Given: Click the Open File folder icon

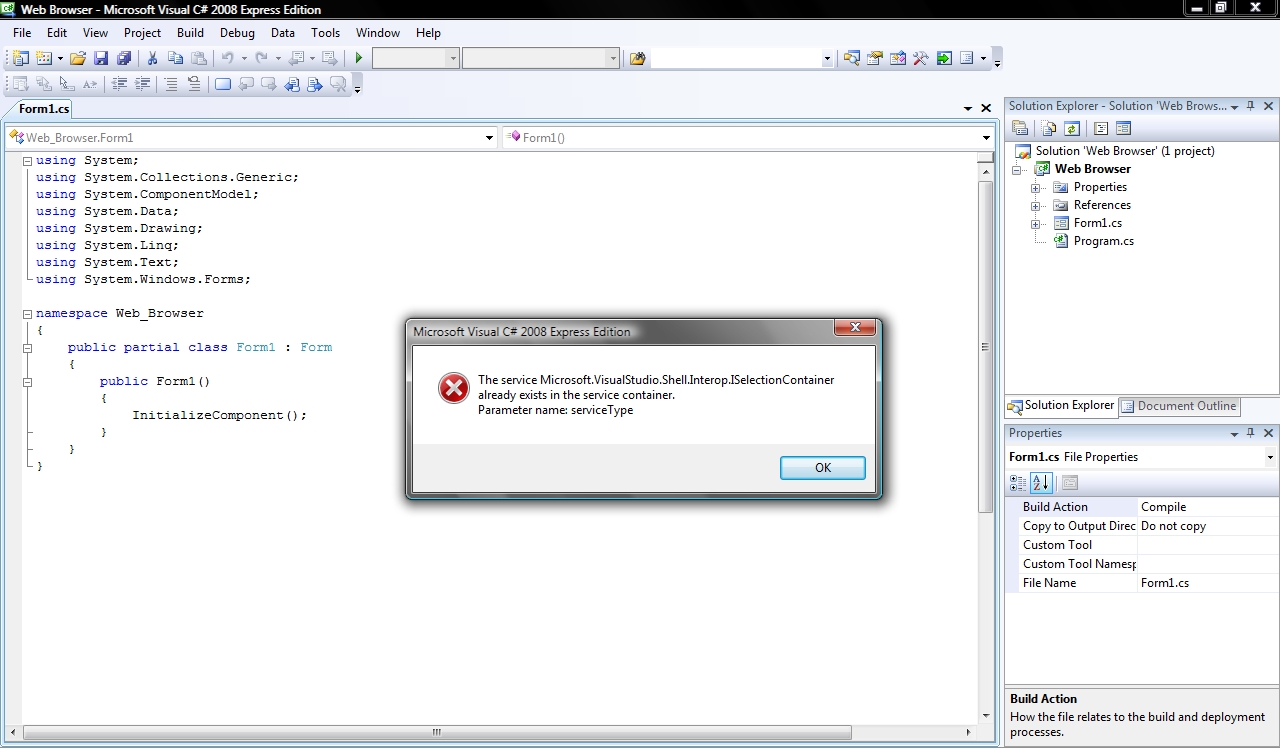Looking at the screenshot, I should click(78, 59).
